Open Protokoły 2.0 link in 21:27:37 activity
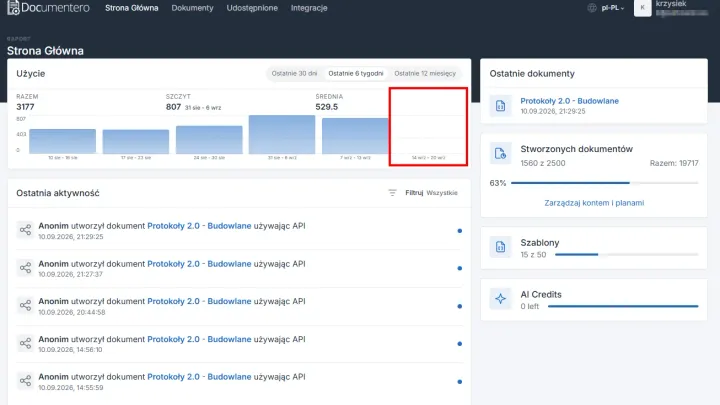720x405 pixels. 199,264
